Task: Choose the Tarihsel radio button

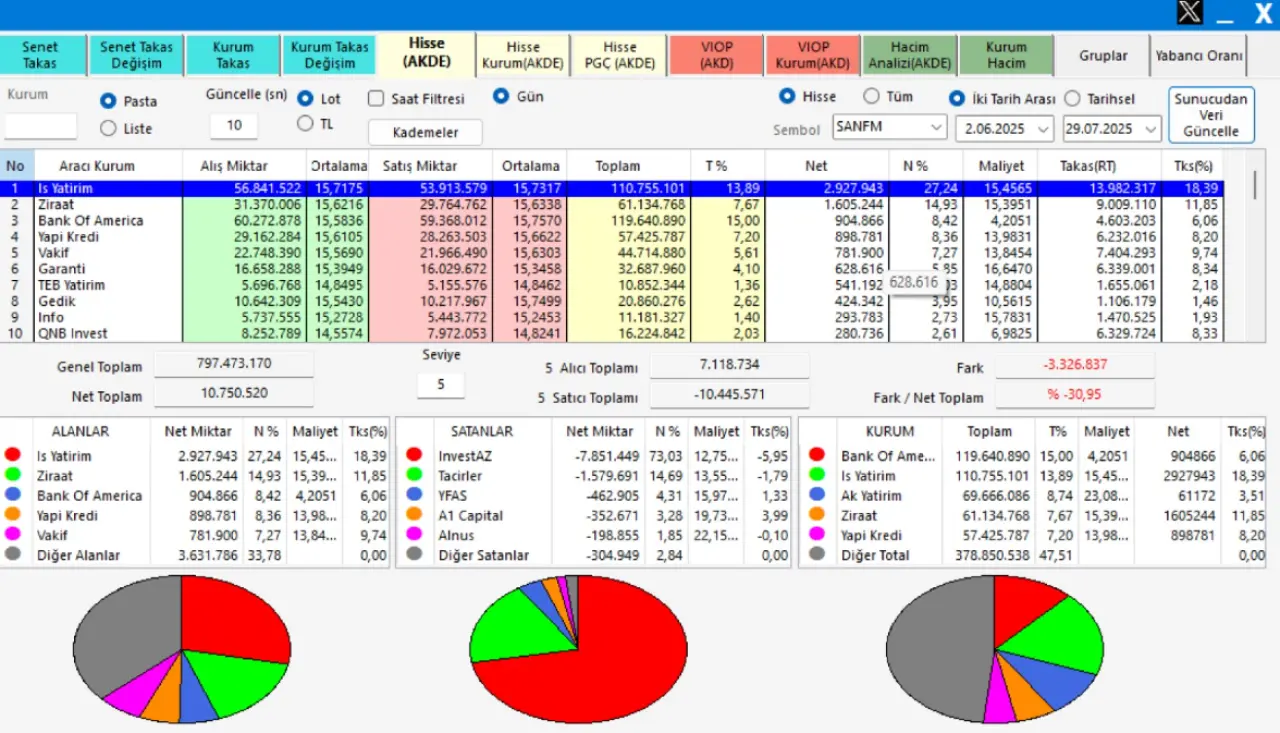Action: coord(1073,99)
